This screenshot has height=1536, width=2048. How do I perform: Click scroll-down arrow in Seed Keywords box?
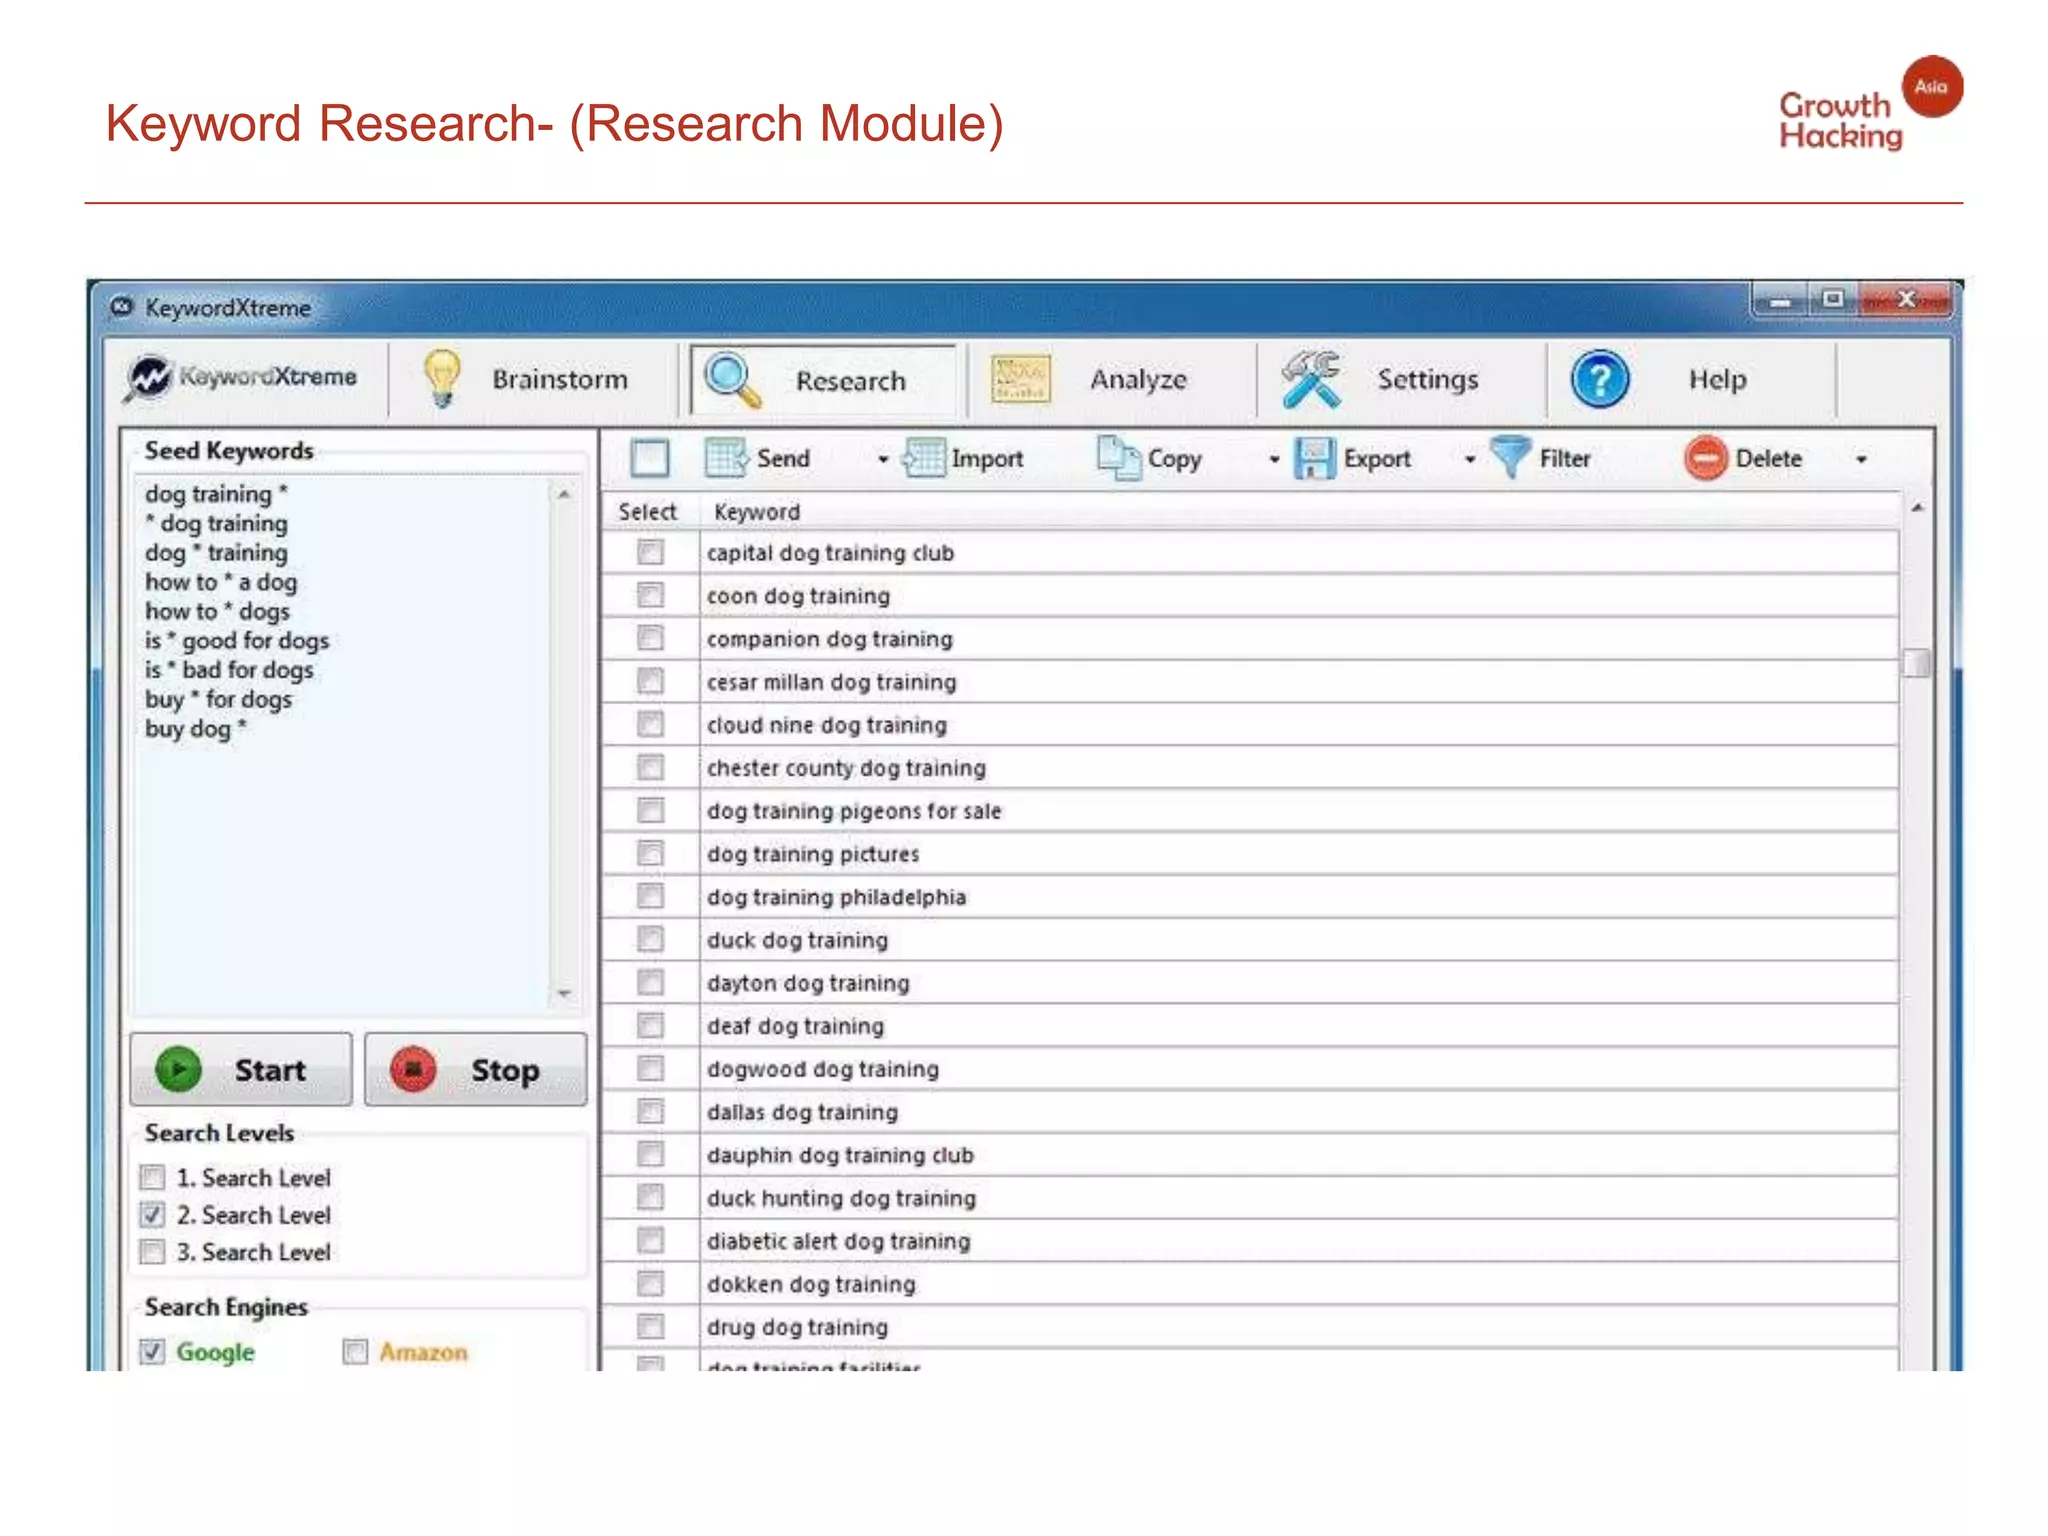(x=564, y=993)
